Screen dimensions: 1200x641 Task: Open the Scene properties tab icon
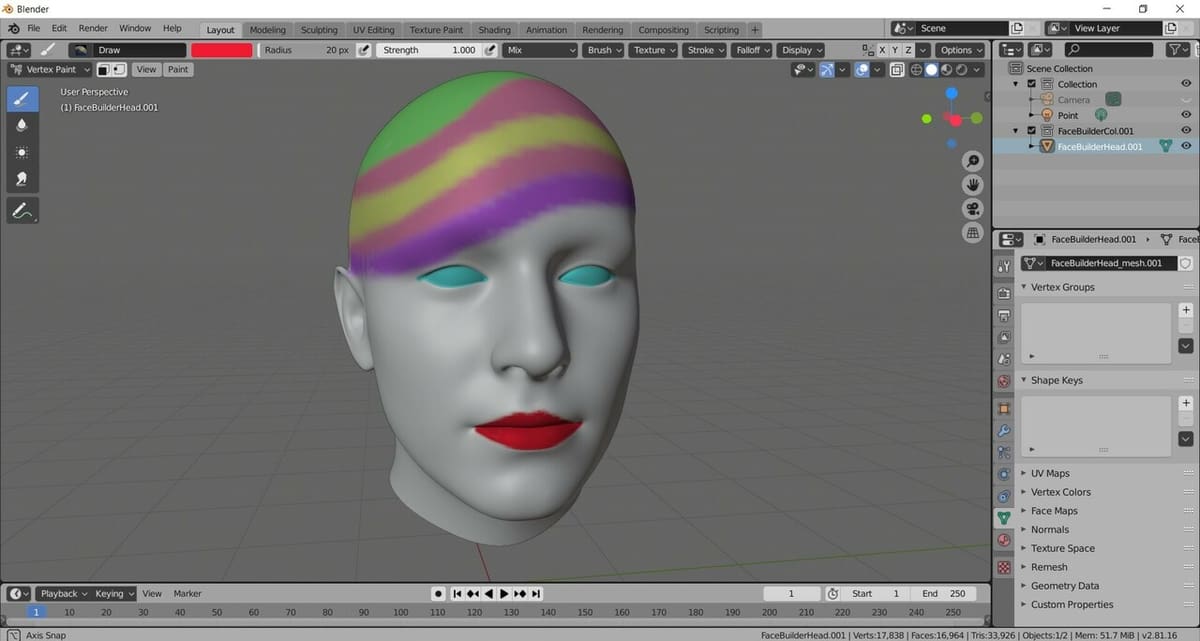[1004, 359]
